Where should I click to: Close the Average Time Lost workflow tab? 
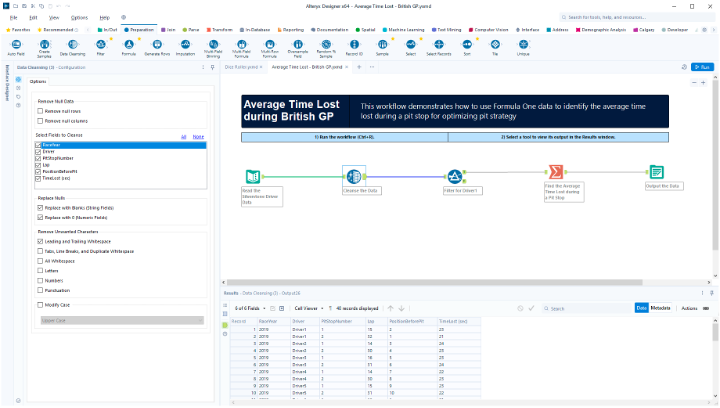pyautogui.click(x=347, y=67)
